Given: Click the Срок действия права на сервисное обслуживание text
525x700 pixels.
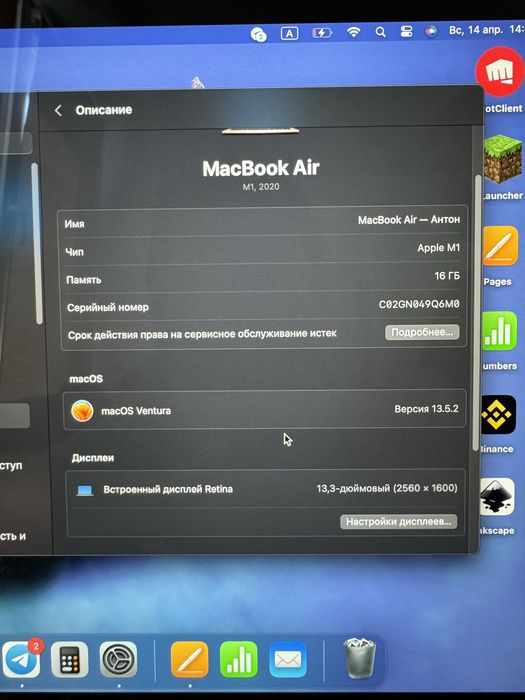Looking at the screenshot, I should tap(202, 334).
